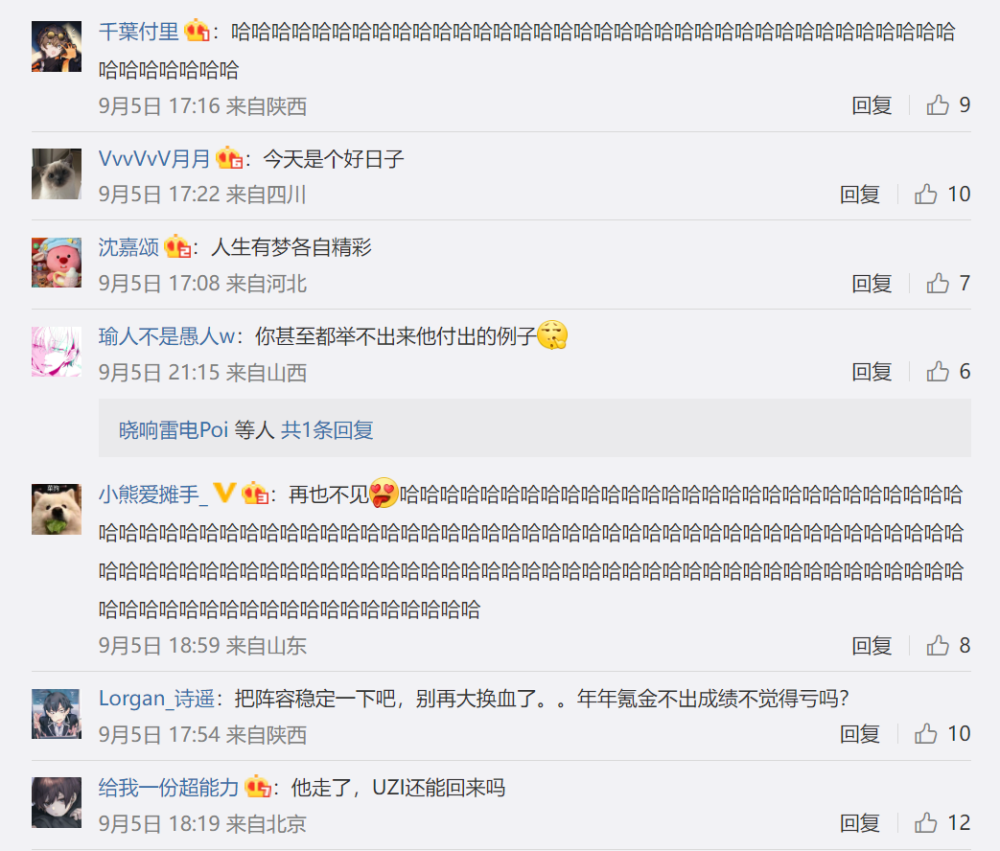
Task: Like 沈嘉颂's comment with 7 likes
Action: pos(948,283)
